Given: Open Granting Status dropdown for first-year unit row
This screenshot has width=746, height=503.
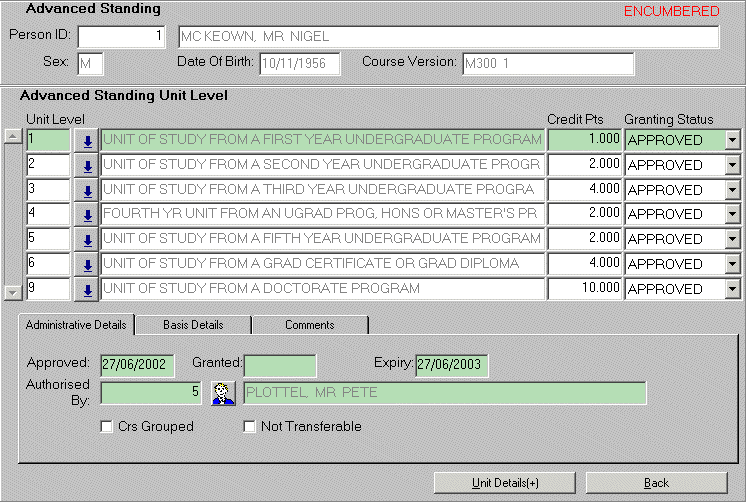Looking at the screenshot, I should [733, 140].
